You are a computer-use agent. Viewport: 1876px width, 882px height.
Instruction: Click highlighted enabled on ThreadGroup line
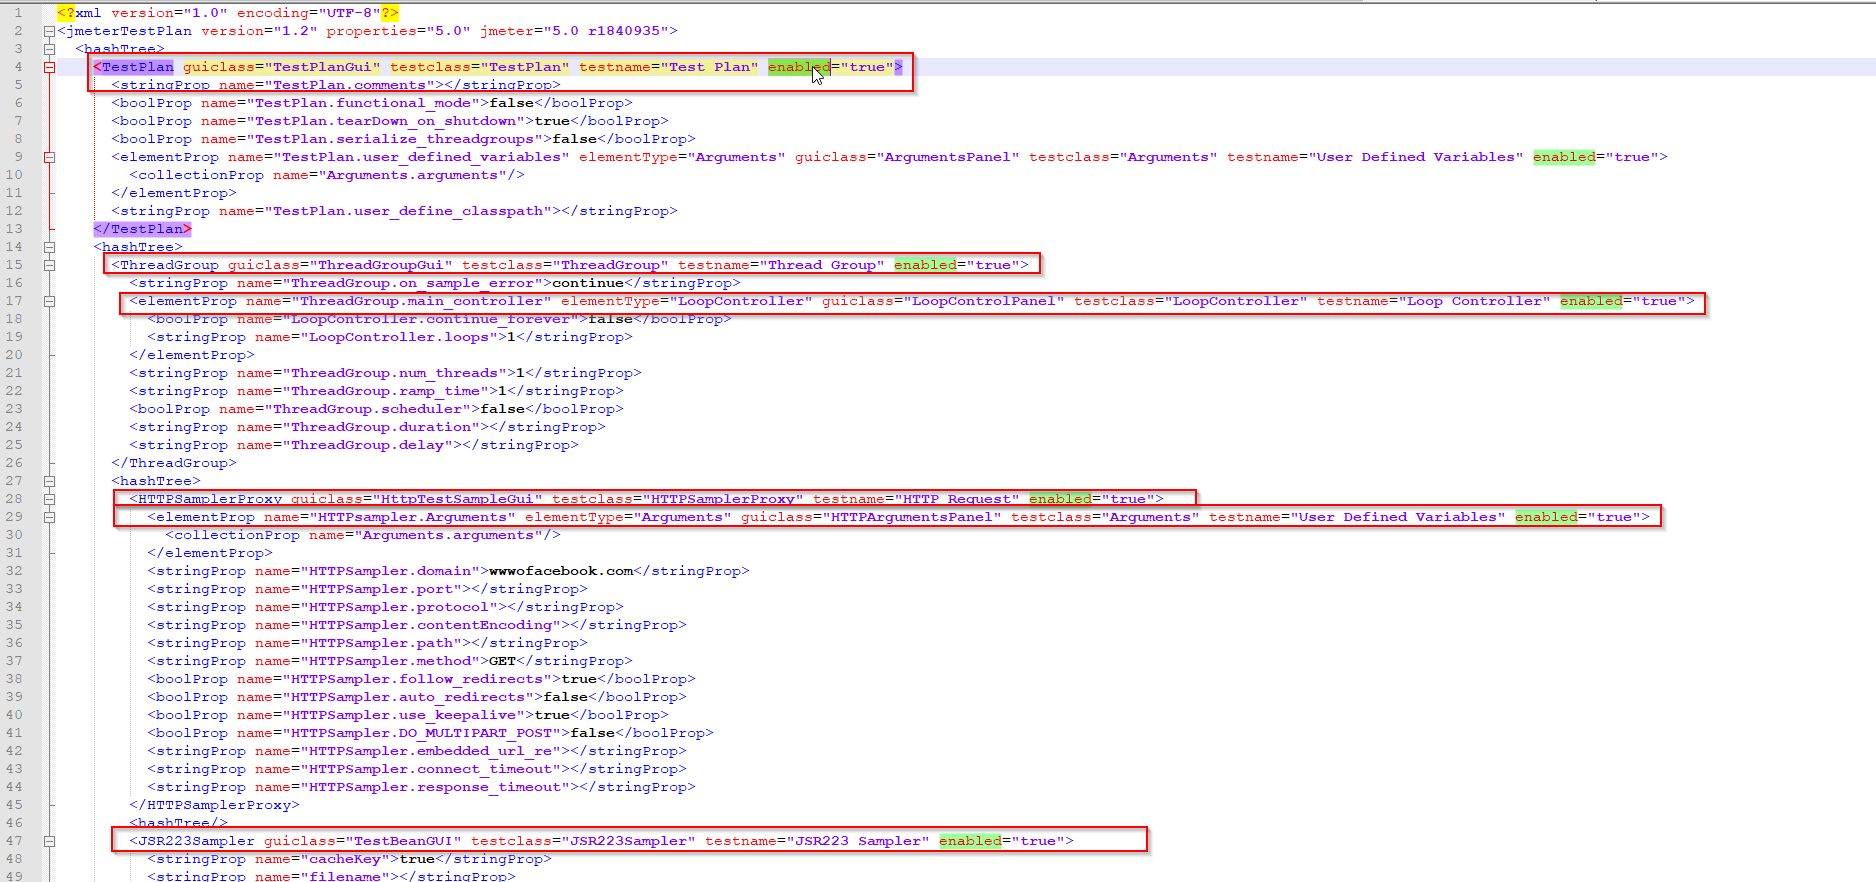click(925, 265)
